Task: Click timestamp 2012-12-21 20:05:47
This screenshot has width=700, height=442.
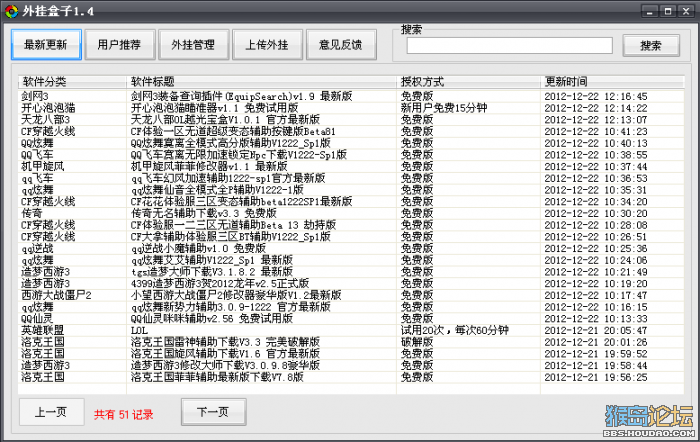Action: [x=596, y=330]
